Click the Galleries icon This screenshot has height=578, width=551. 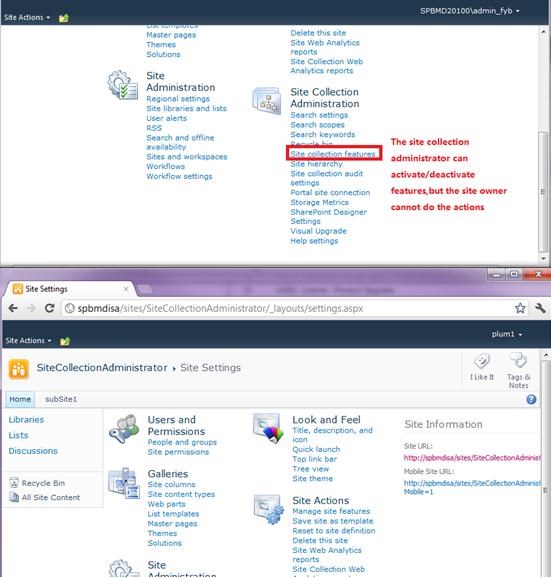(x=124, y=483)
